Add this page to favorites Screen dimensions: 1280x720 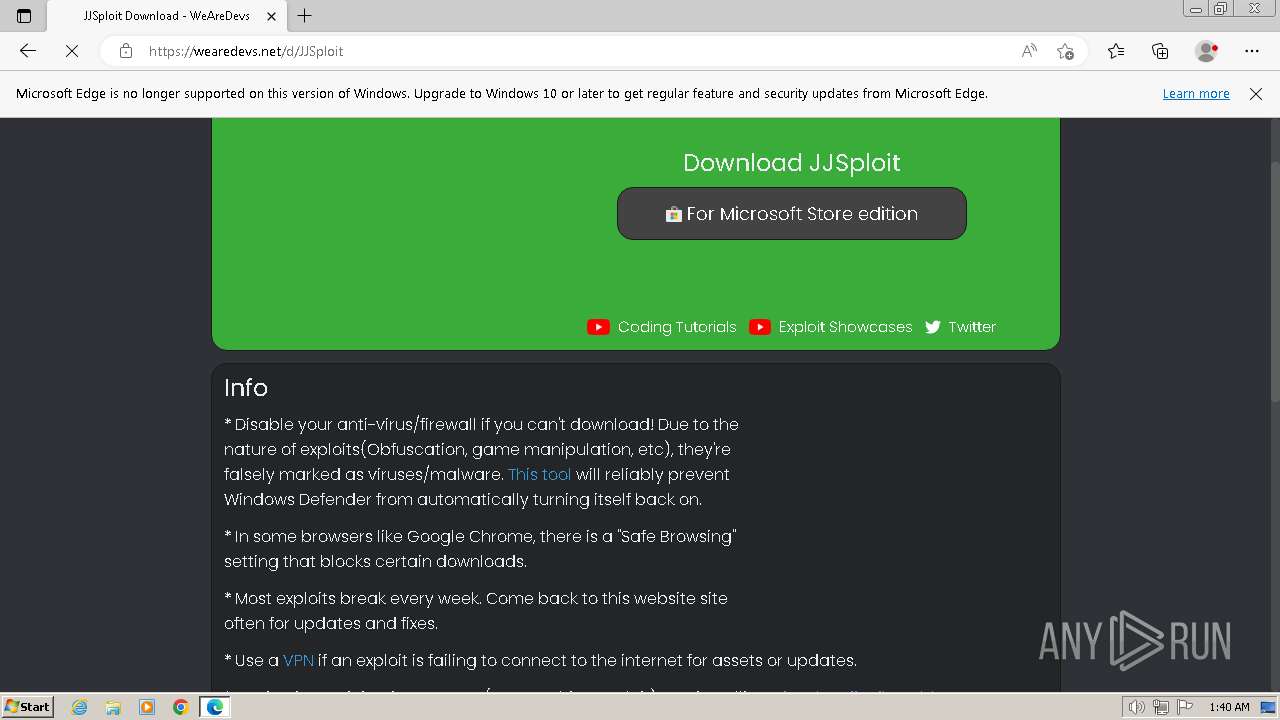pos(1065,51)
